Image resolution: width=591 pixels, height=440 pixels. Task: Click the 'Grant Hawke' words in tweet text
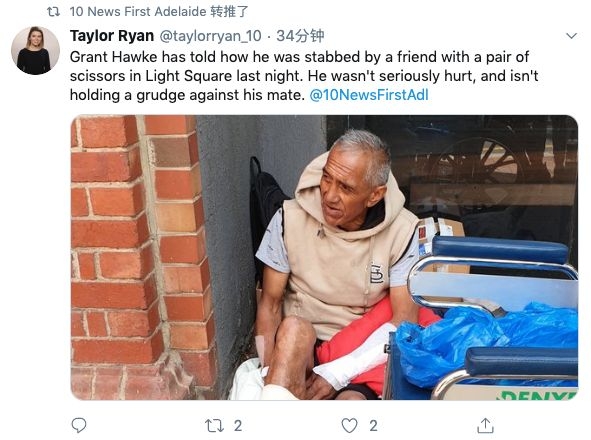pos(113,57)
